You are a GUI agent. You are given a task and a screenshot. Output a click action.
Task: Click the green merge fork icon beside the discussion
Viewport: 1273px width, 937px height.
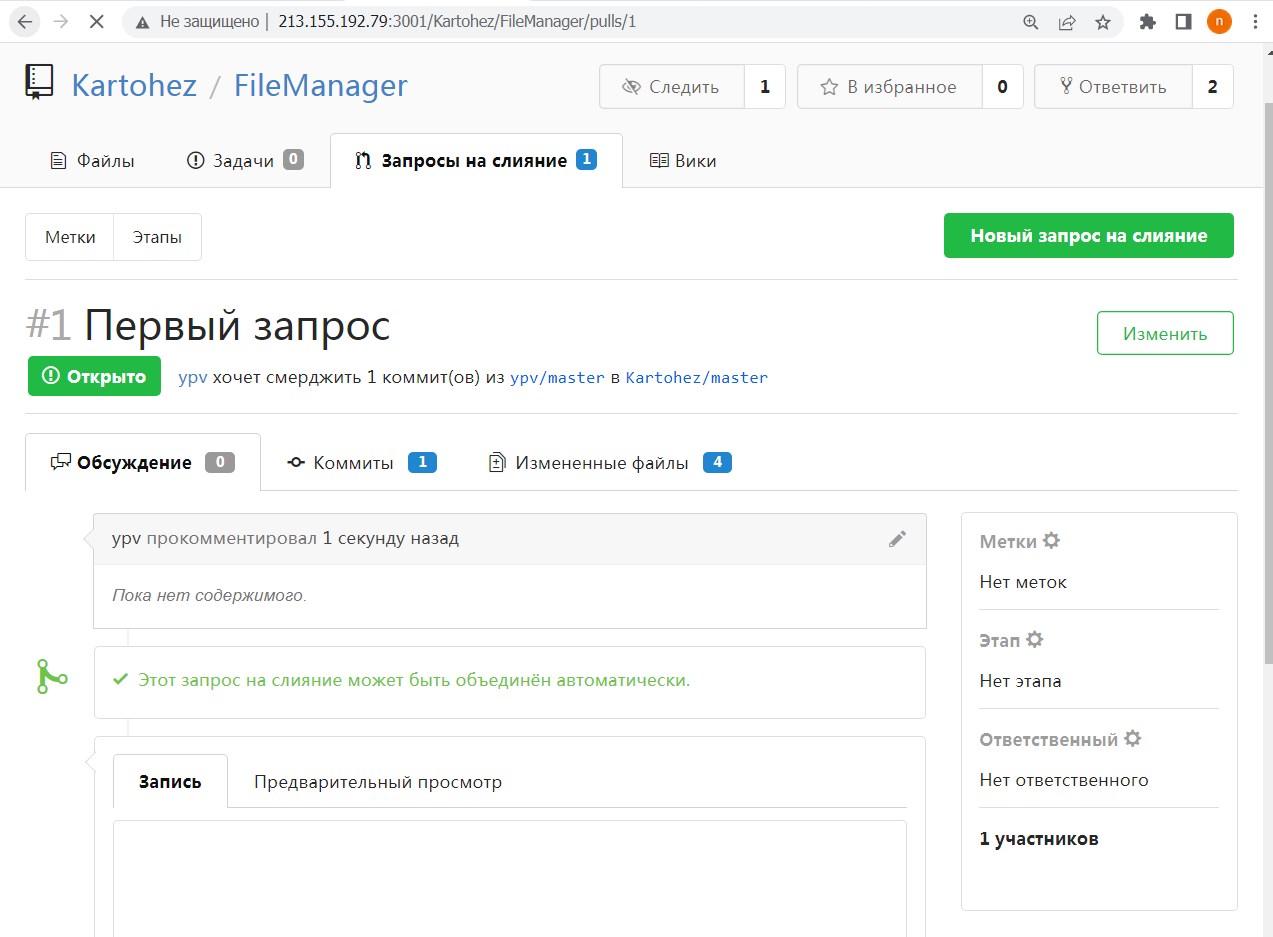51,676
